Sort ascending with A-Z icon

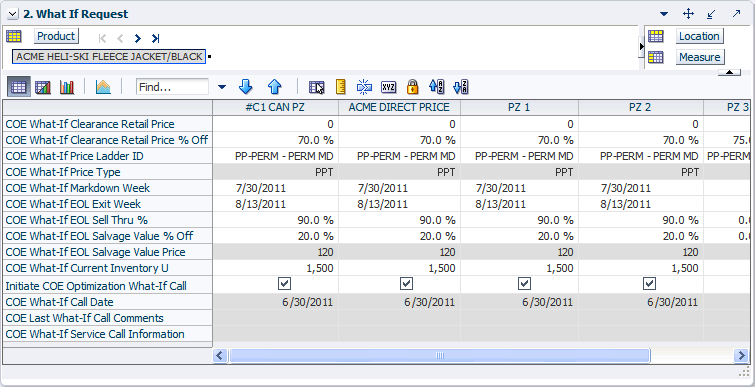coord(436,87)
